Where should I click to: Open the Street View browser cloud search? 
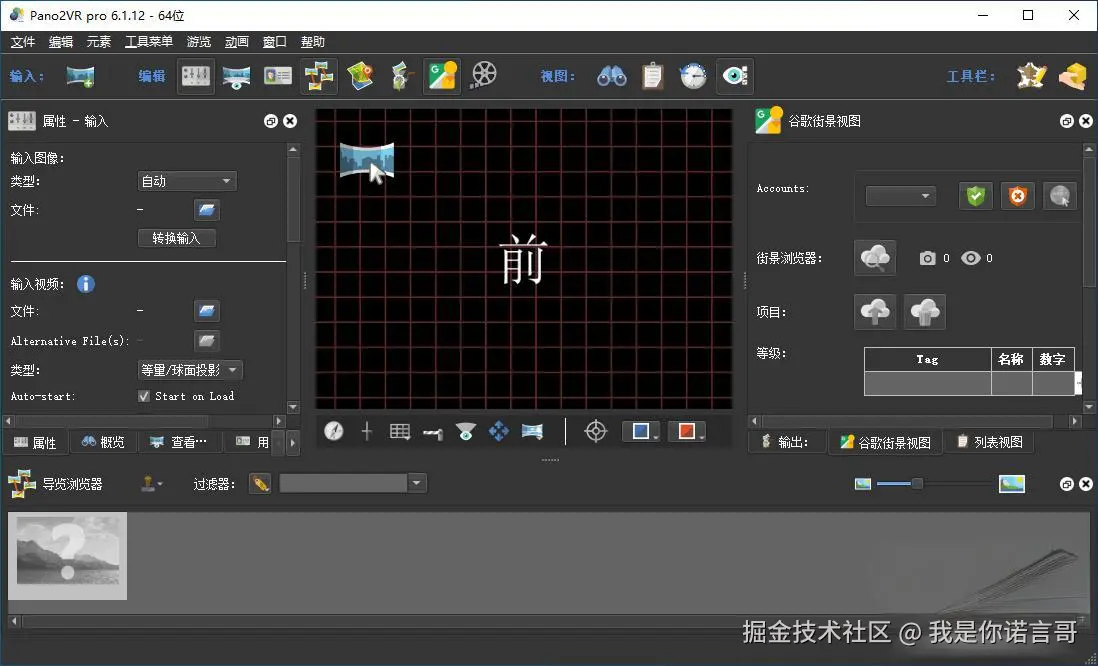click(875, 258)
